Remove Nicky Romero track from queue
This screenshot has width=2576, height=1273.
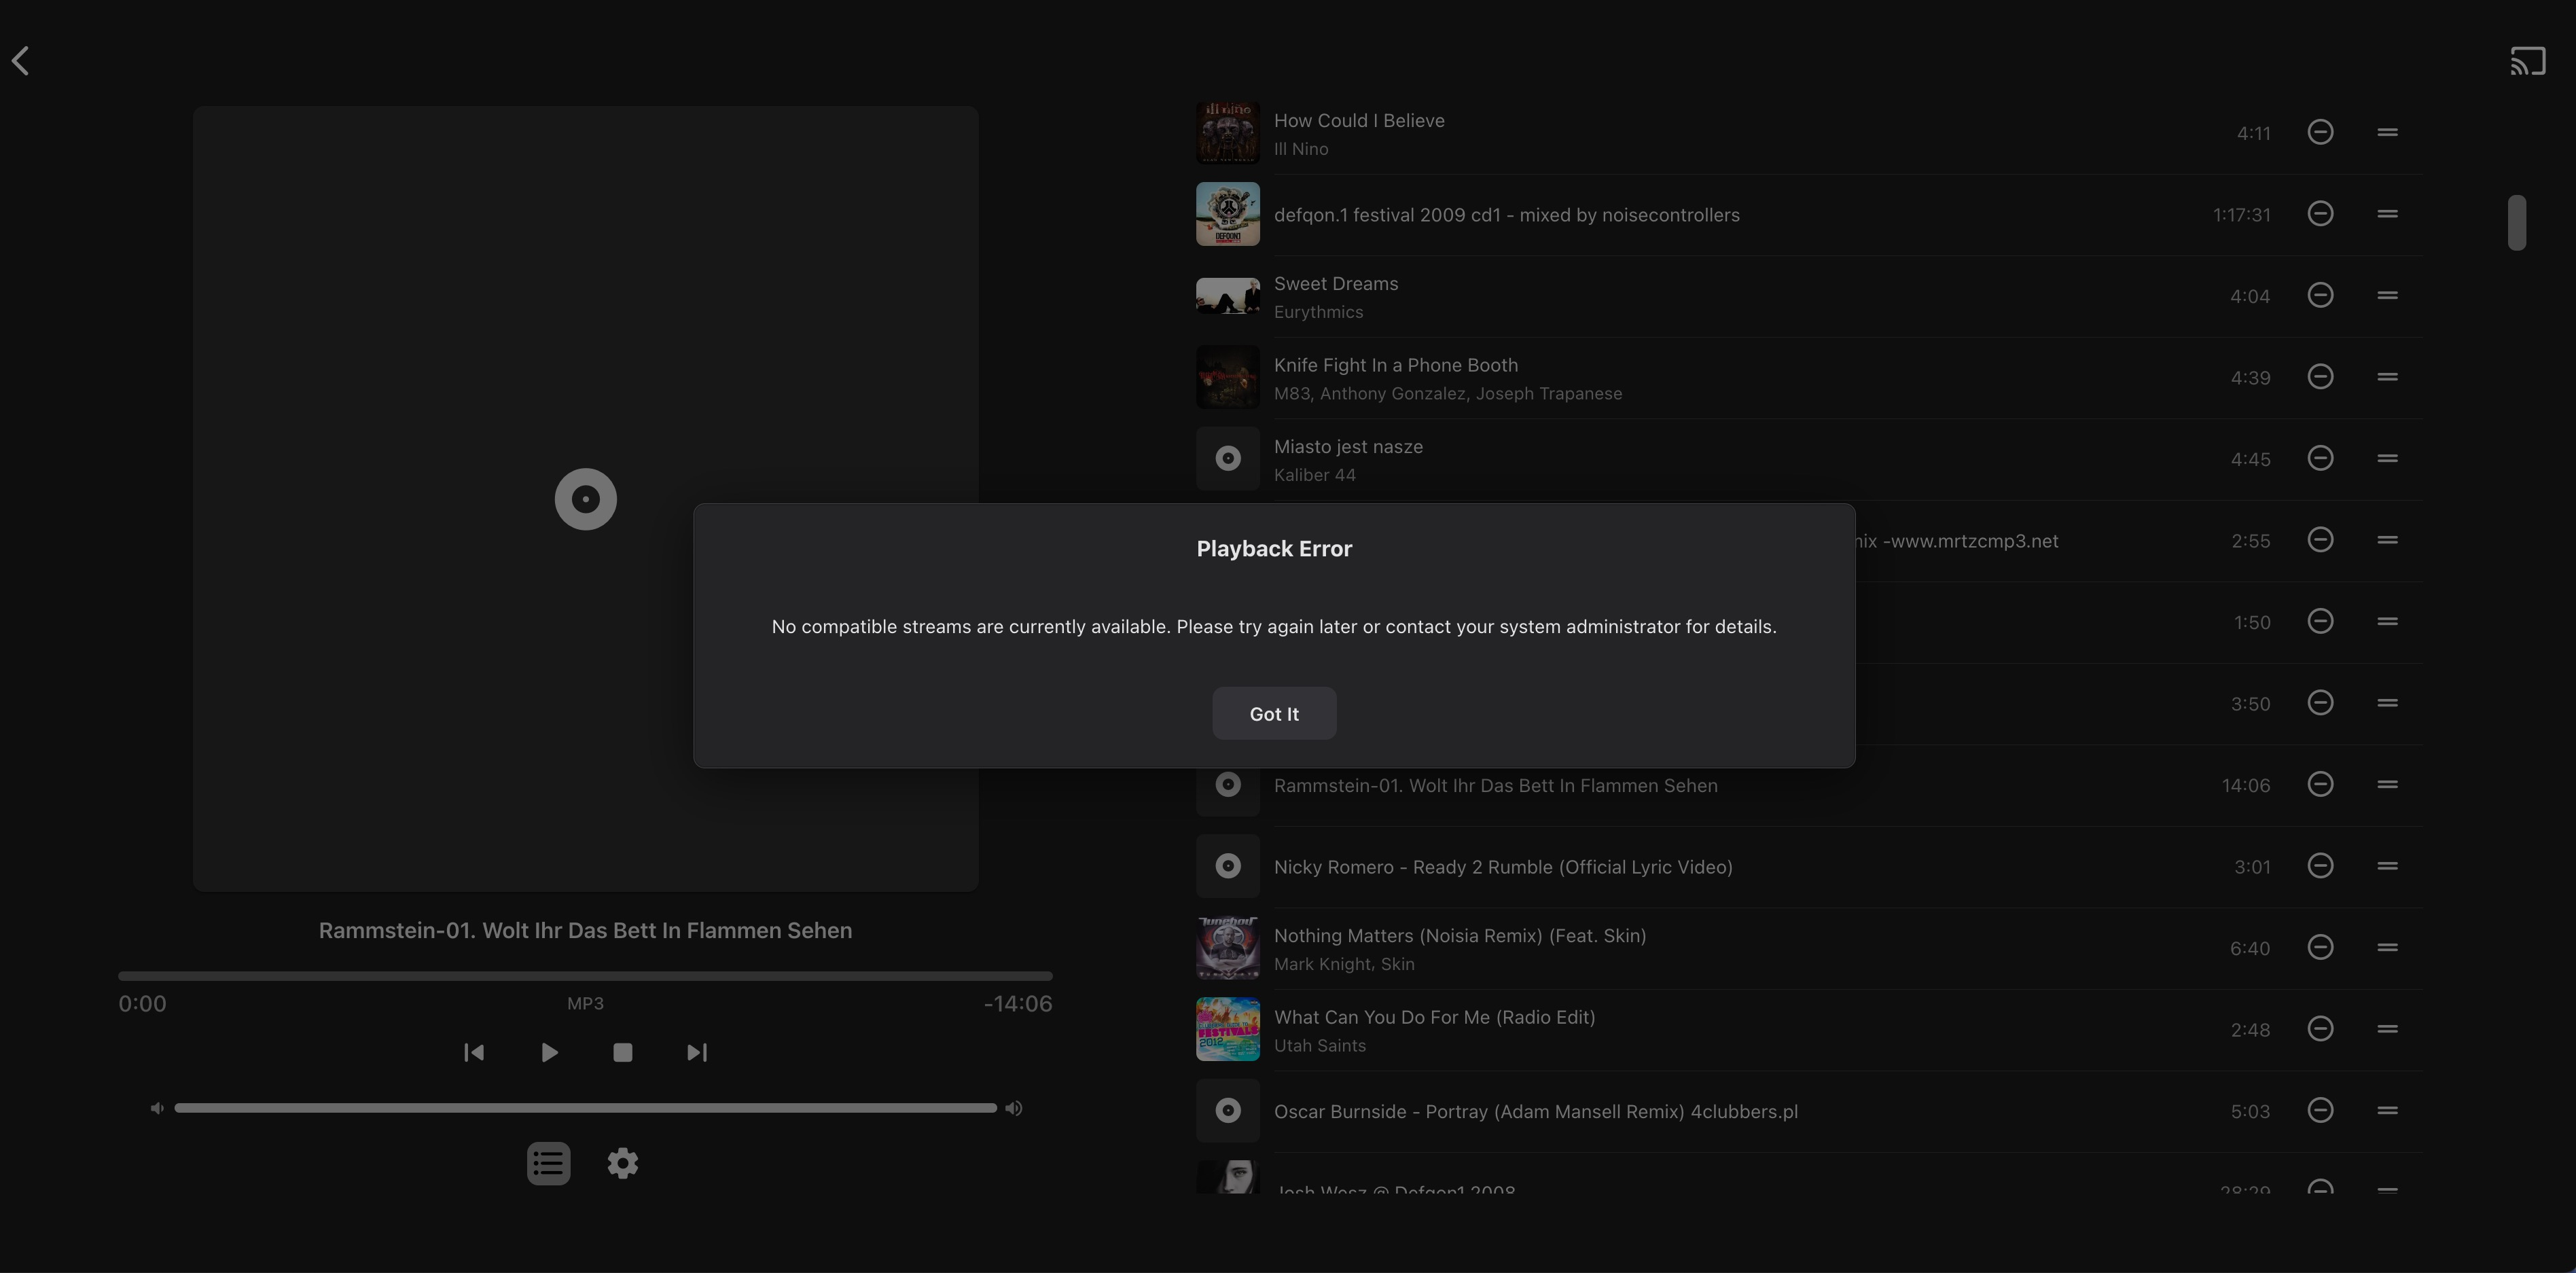(x=2320, y=866)
